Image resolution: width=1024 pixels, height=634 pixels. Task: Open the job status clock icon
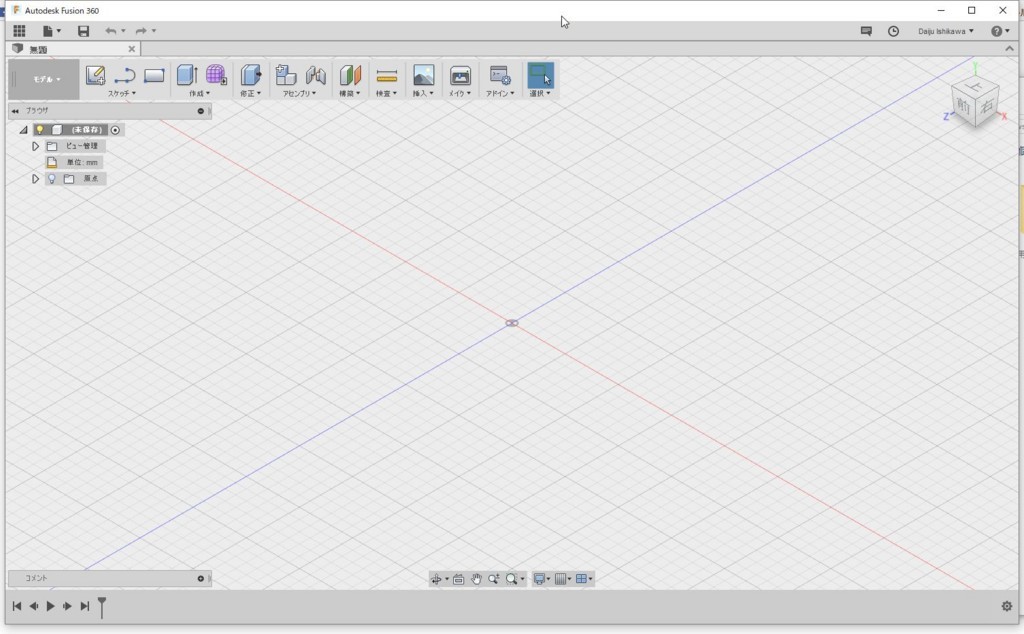coord(893,31)
